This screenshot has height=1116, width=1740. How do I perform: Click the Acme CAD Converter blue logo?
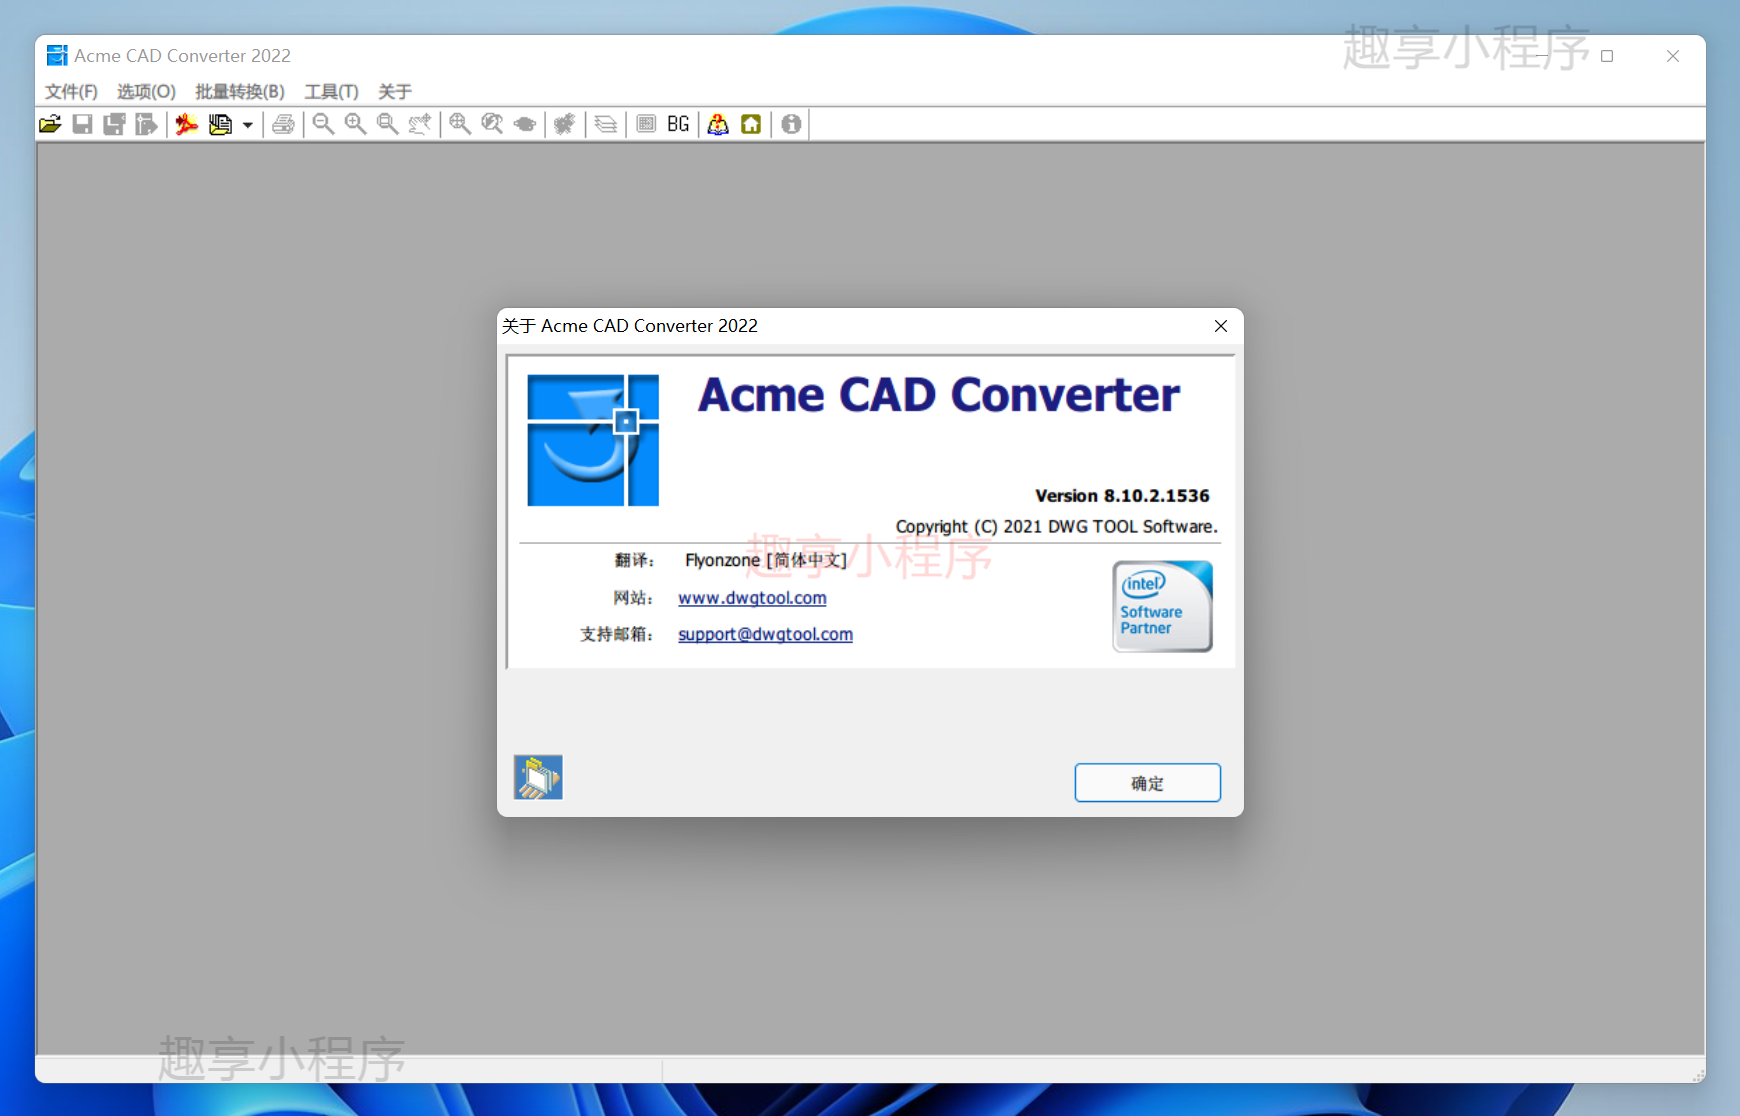click(593, 440)
